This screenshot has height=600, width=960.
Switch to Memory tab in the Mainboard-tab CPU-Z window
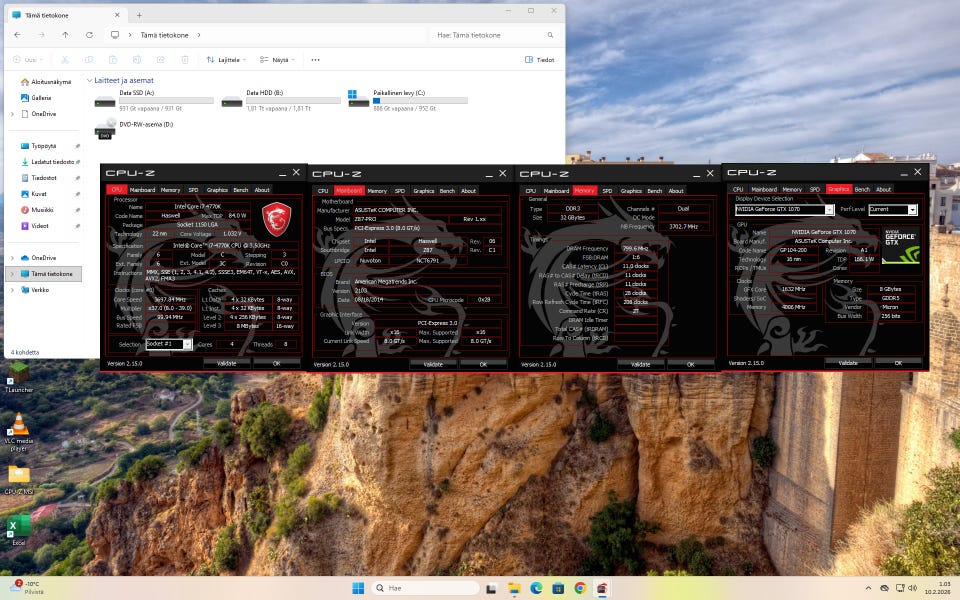[377, 191]
